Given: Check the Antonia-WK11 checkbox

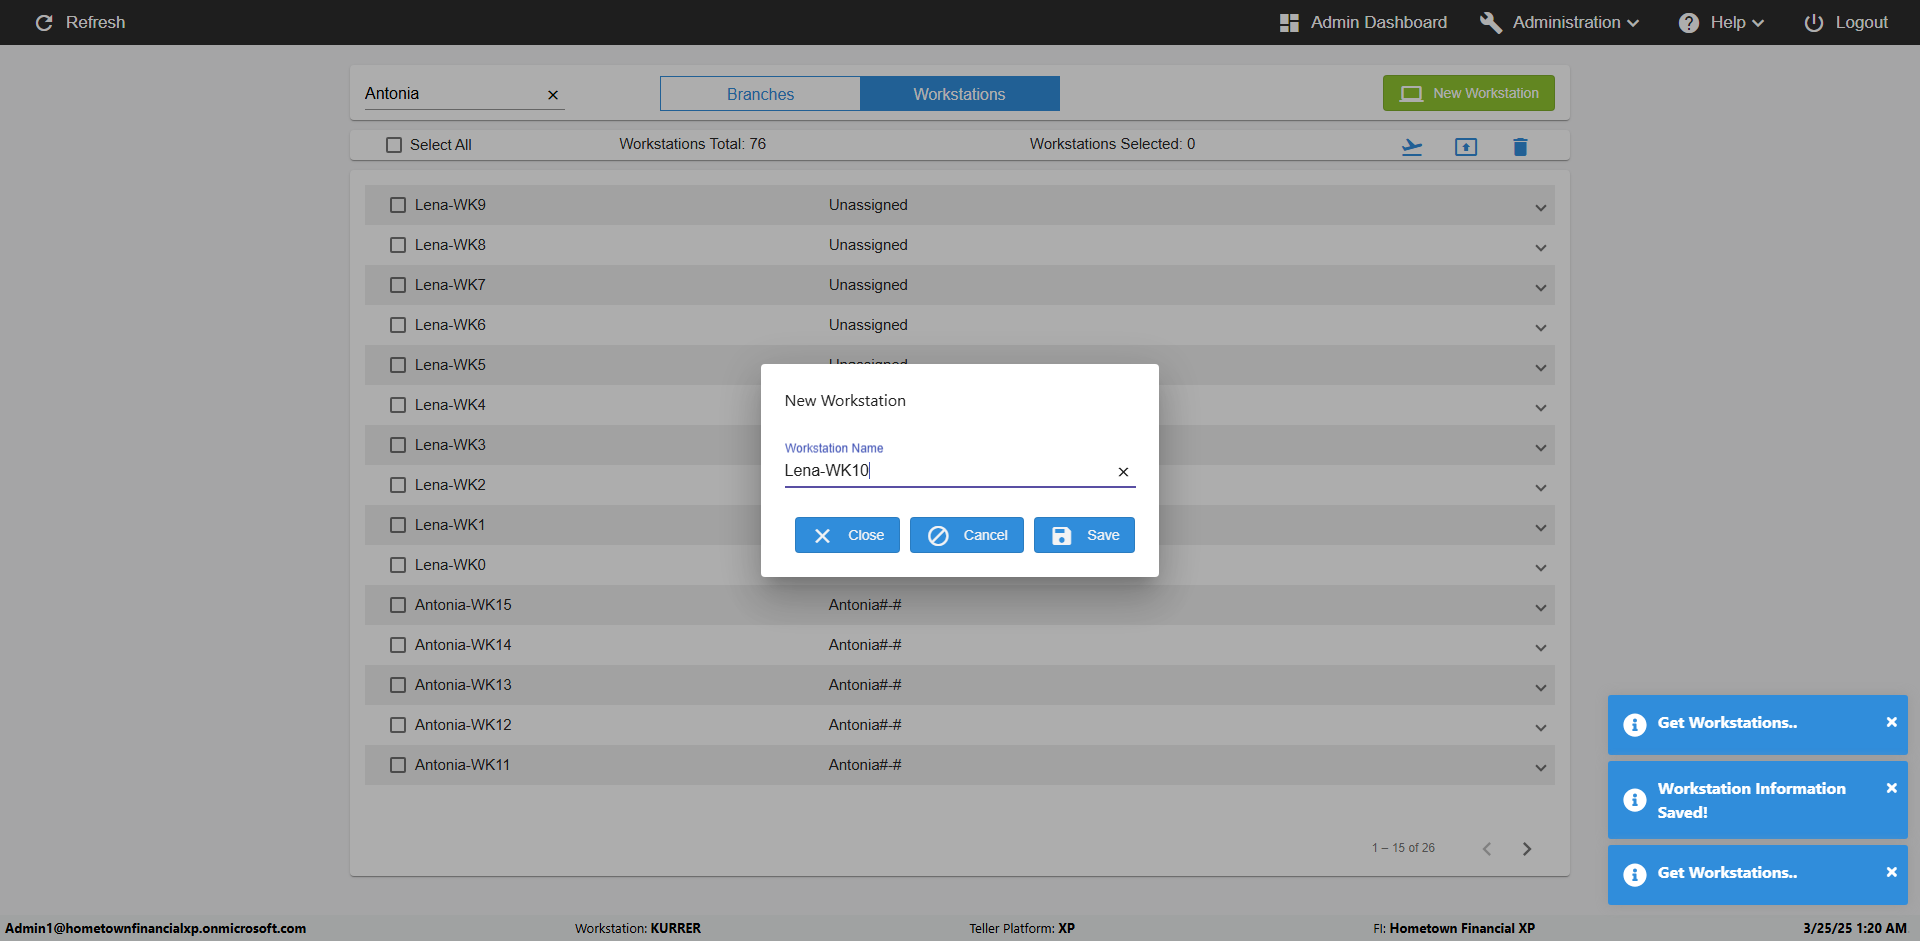Looking at the screenshot, I should (x=398, y=765).
